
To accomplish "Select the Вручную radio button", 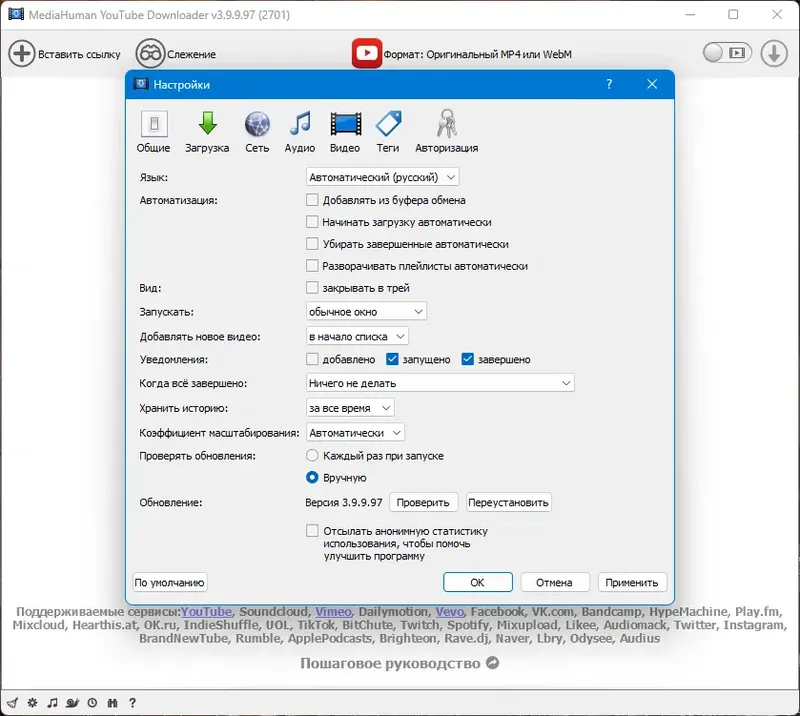I will tap(312, 477).
